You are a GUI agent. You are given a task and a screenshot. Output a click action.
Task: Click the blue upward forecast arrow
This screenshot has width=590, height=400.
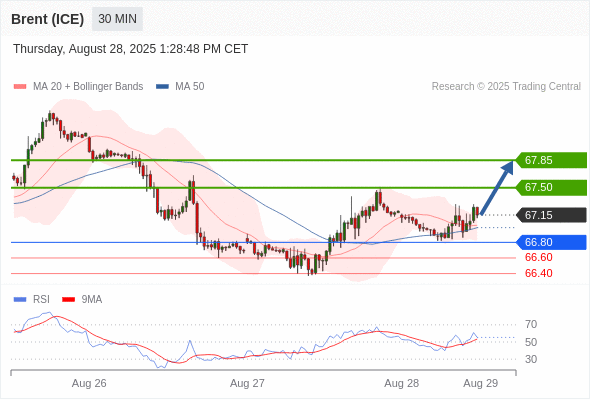click(497, 187)
